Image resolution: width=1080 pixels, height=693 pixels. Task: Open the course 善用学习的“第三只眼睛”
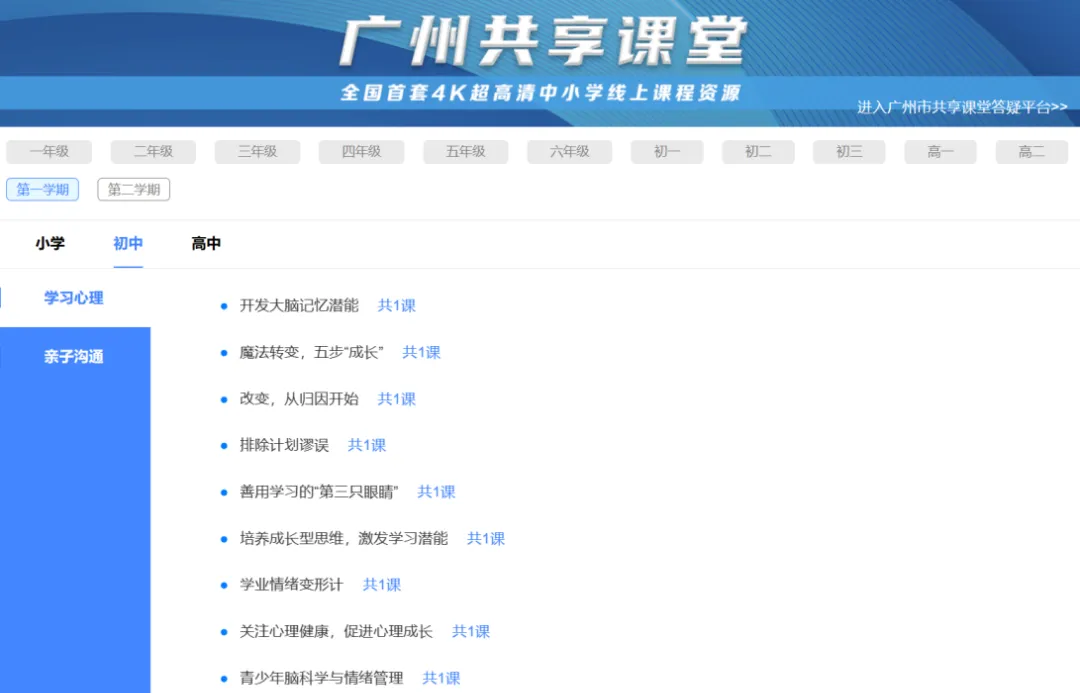(319, 492)
